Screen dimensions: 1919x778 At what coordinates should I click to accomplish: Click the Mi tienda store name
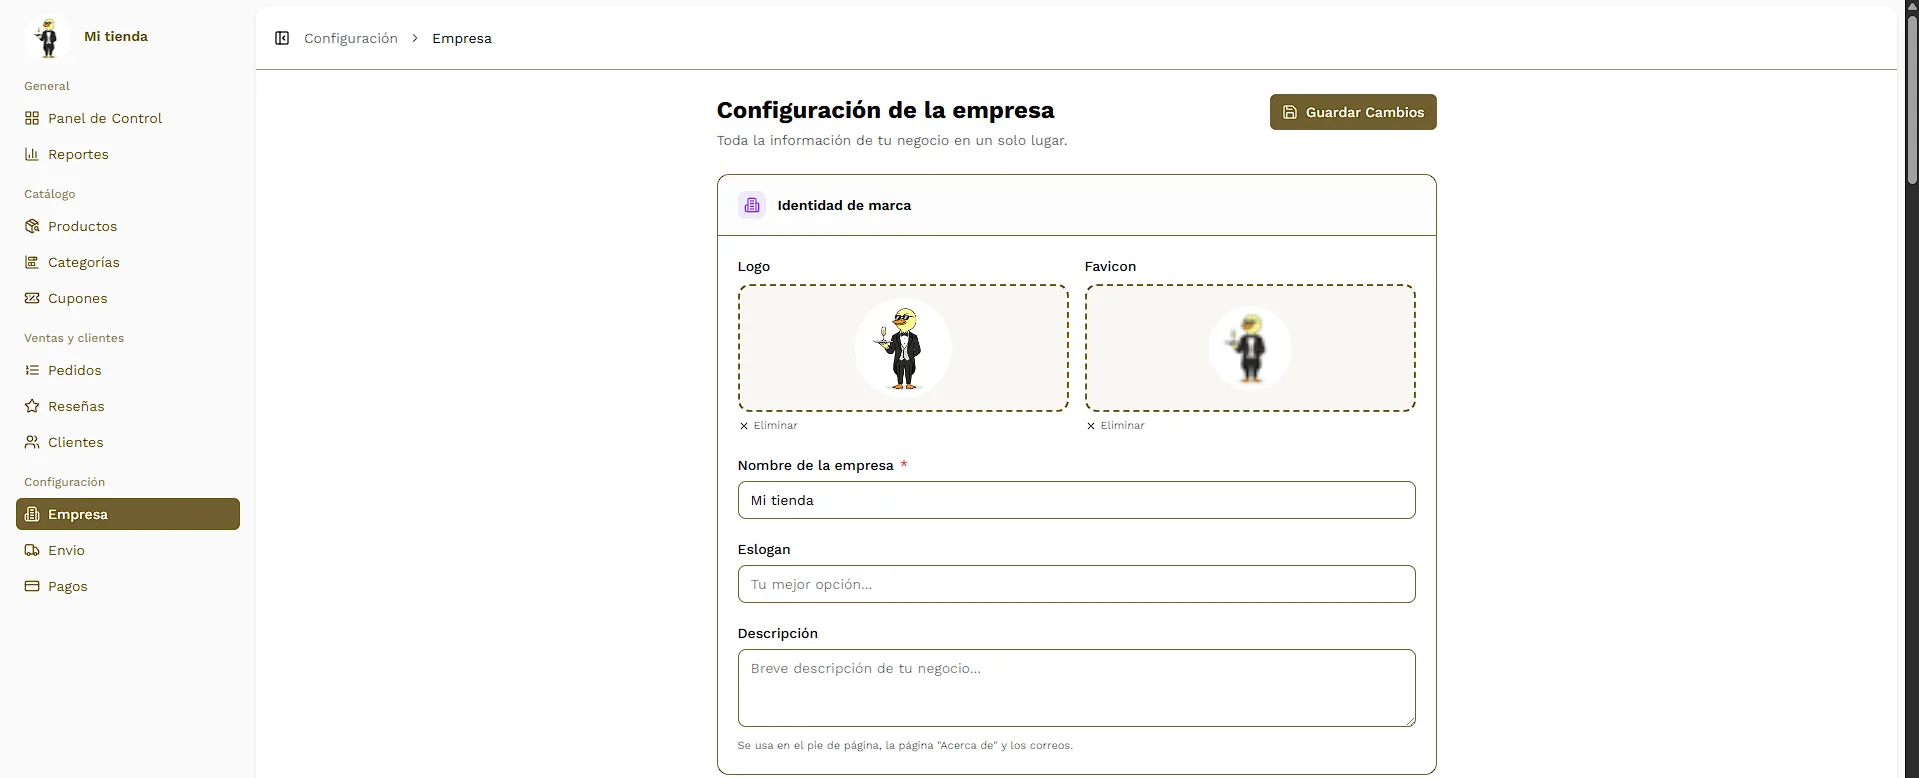pyautogui.click(x=116, y=36)
